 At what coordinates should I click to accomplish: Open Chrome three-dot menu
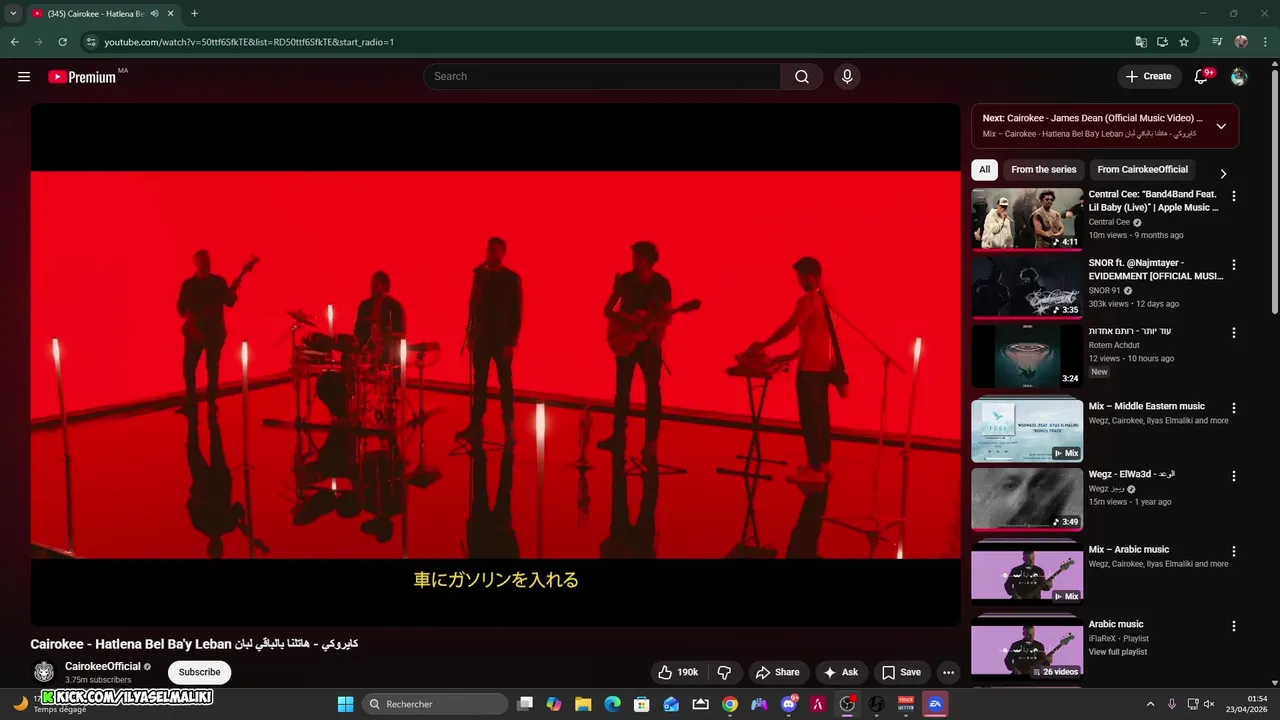(1264, 42)
